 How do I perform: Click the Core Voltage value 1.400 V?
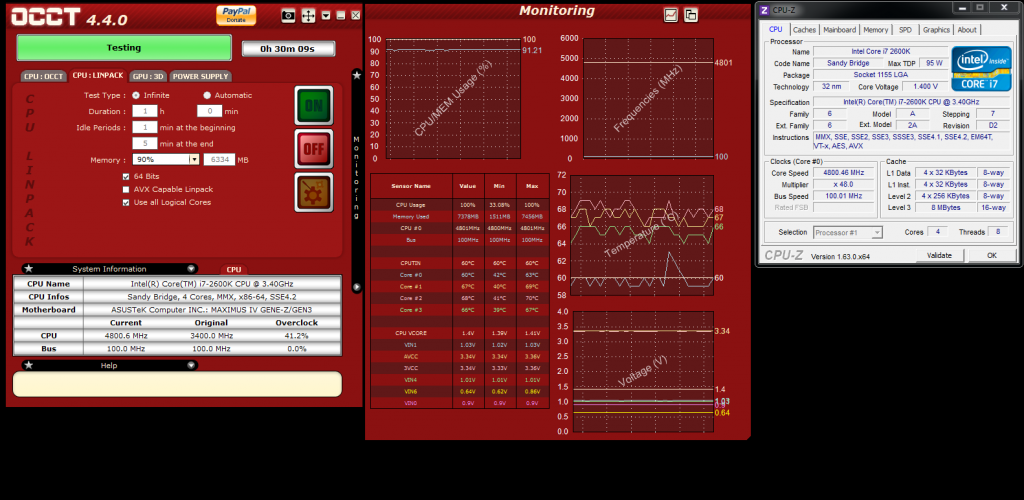[926, 86]
